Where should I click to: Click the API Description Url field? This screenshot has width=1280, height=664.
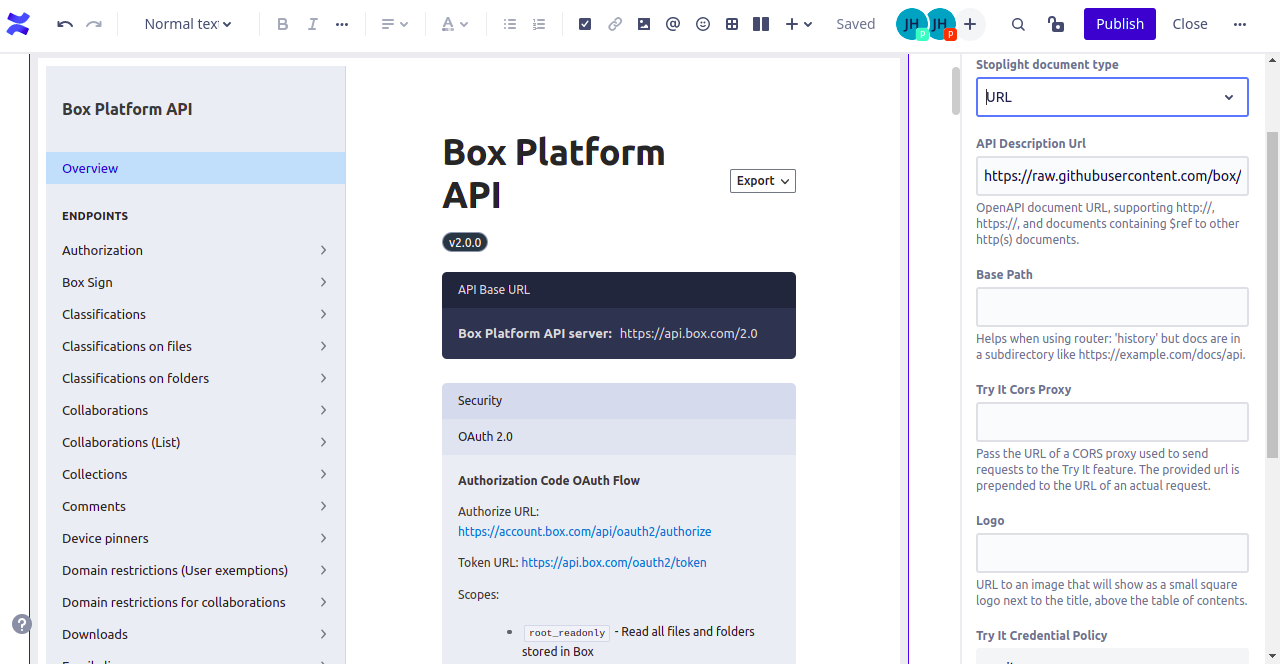tap(1112, 176)
